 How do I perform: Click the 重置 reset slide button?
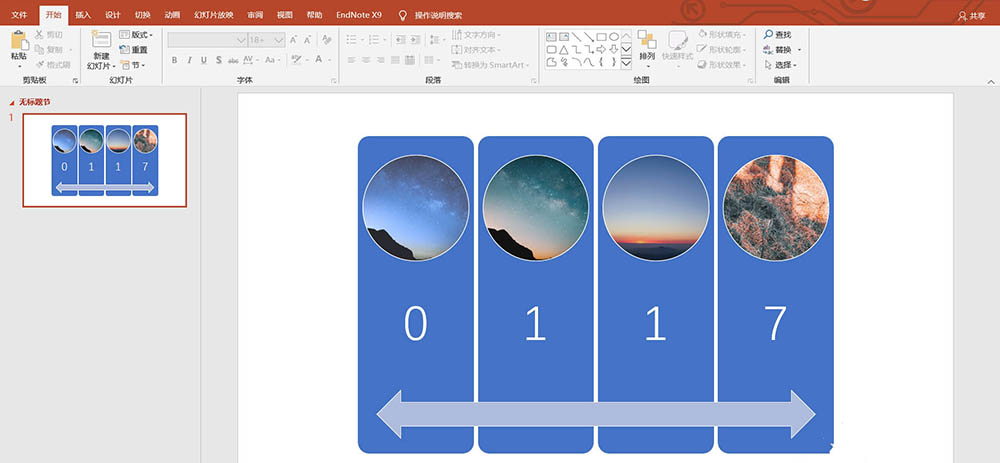(133, 50)
